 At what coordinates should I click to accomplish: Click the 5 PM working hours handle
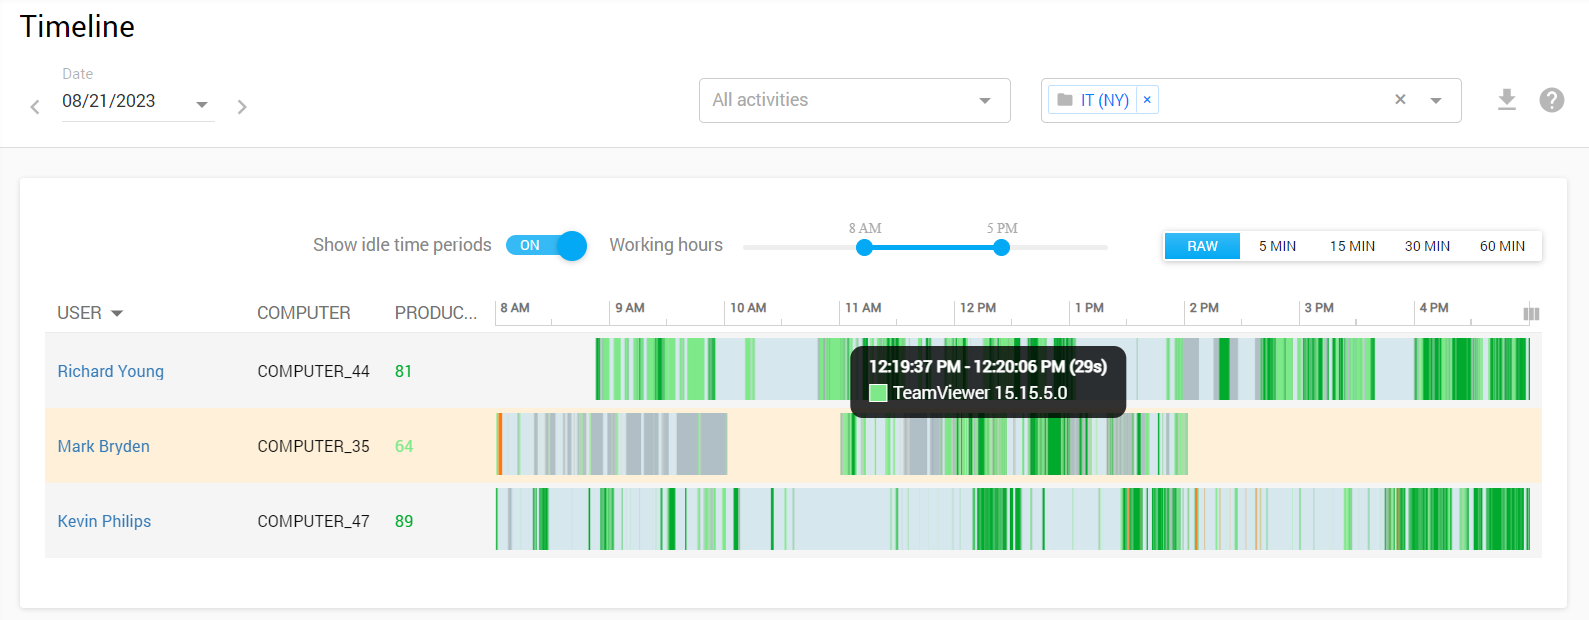pyautogui.click(x=1001, y=247)
